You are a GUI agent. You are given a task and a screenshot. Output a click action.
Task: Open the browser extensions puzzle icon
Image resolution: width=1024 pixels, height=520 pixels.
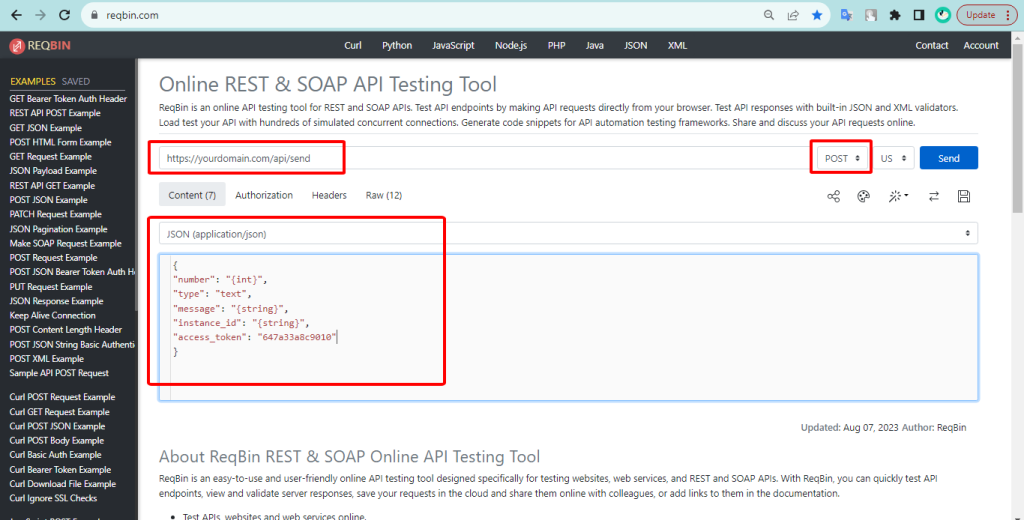pyautogui.click(x=895, y=15)
